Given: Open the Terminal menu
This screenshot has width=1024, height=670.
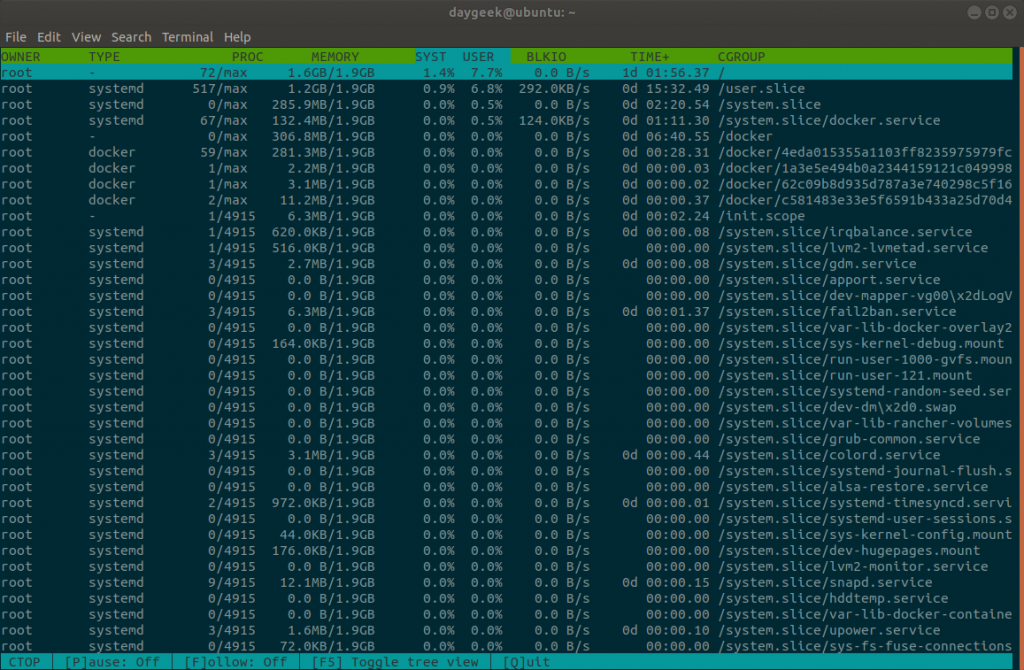Looking at the screenshot, I should [187, 37].
